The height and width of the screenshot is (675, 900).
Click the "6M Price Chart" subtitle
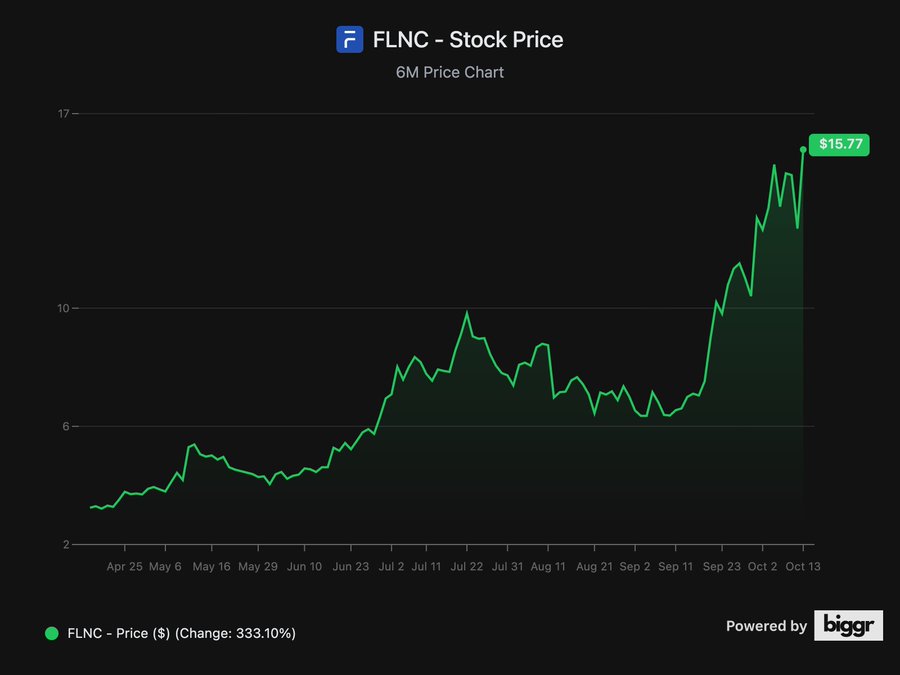(x=450, y=72)
